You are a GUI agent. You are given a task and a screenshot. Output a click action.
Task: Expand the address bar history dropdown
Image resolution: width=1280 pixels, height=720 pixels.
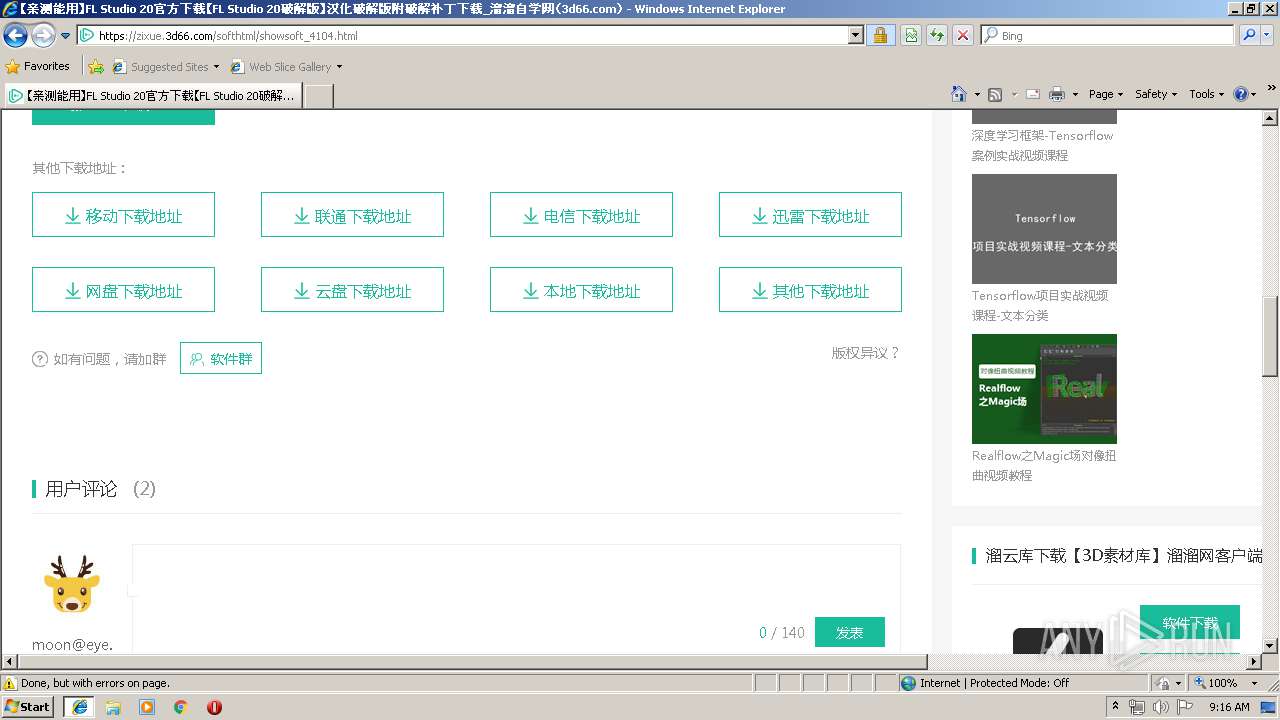pyautogui.click(x=856, y=36)
